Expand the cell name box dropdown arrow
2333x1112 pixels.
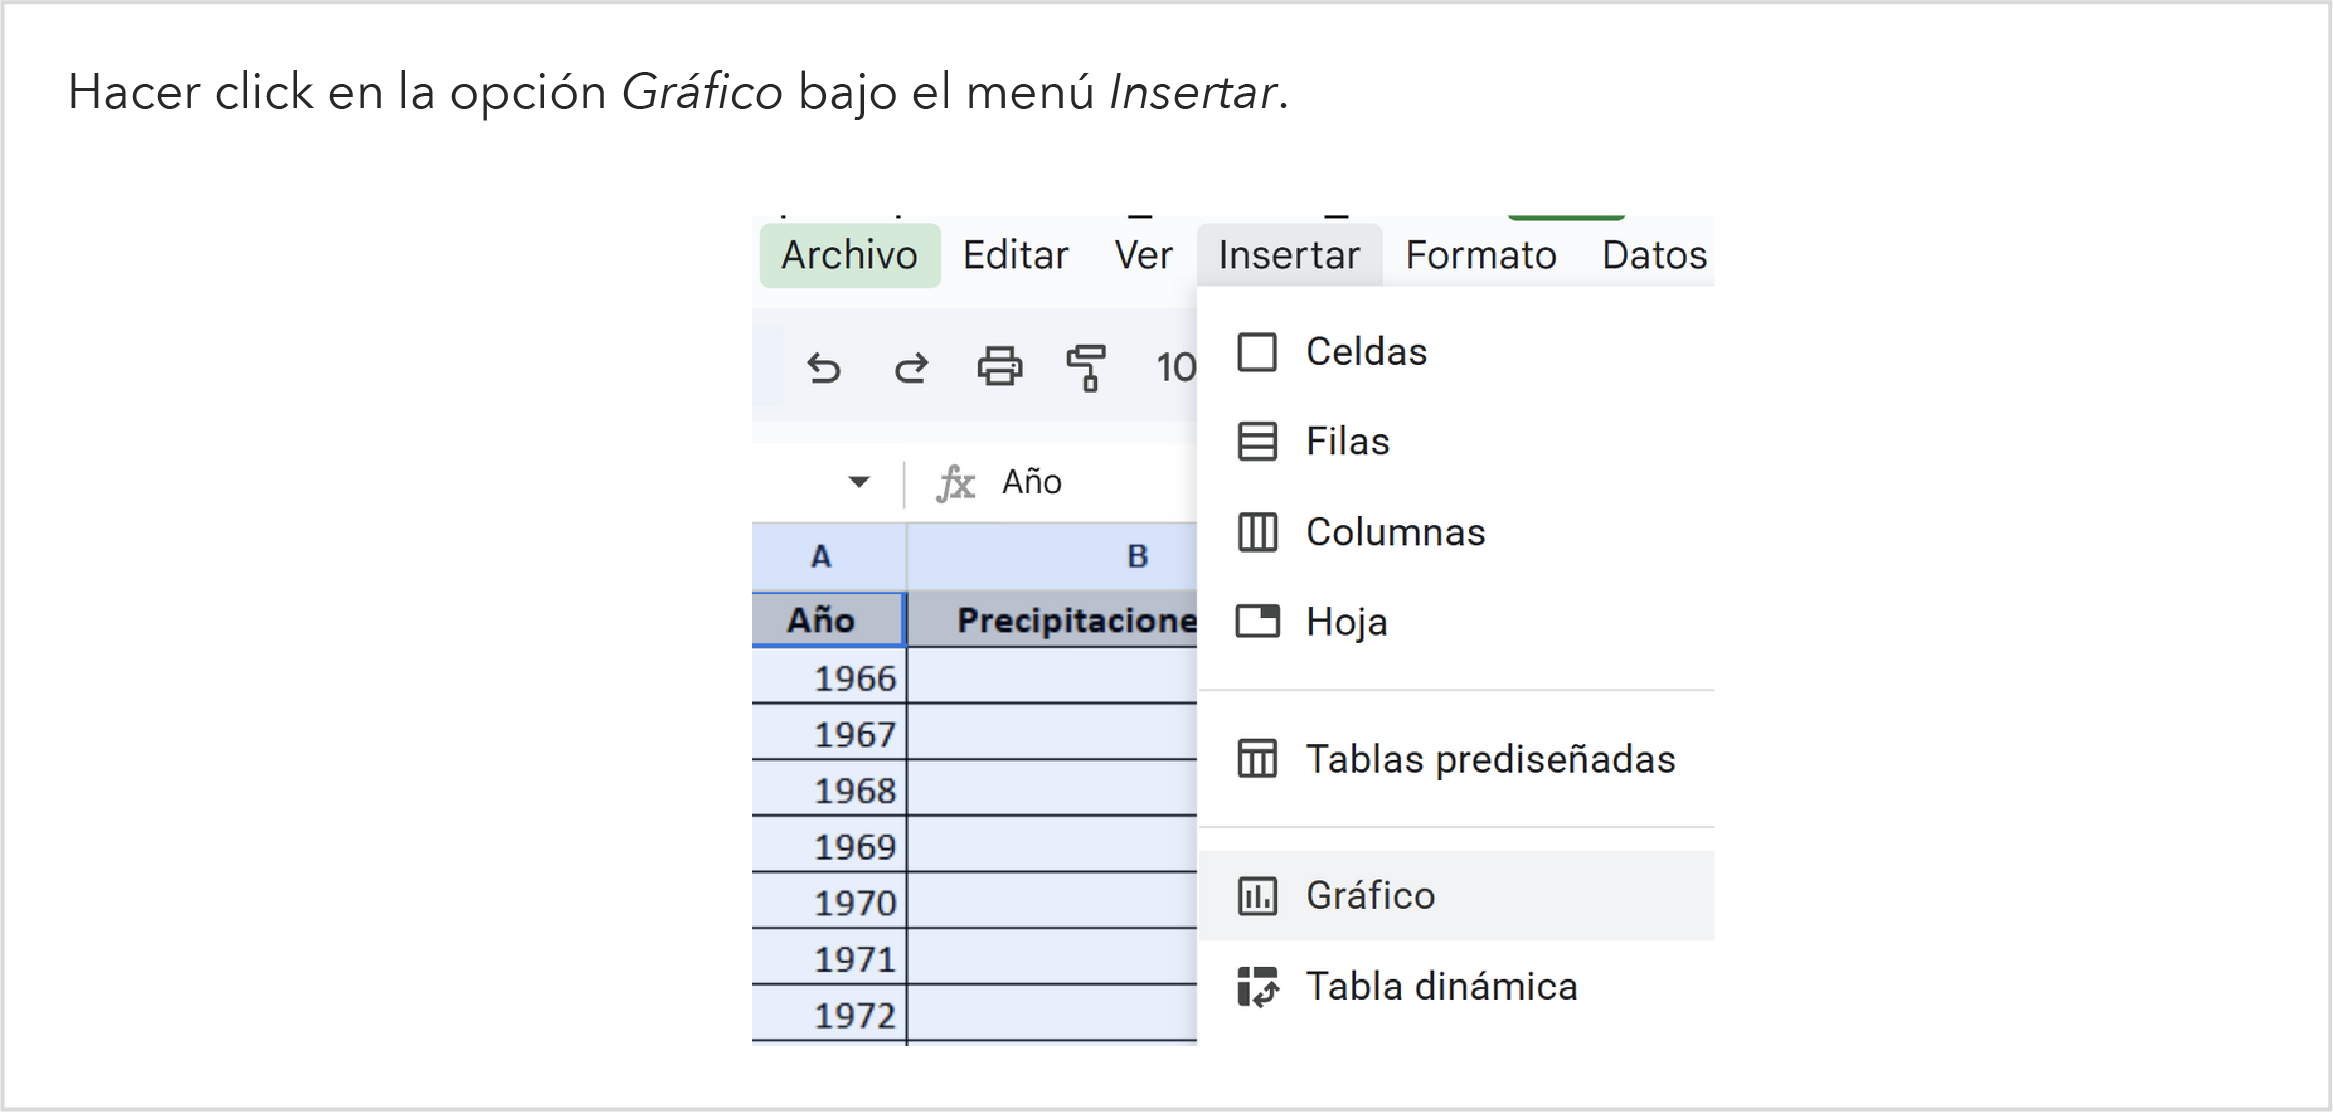pyautogui.click(x=858, y=482)
